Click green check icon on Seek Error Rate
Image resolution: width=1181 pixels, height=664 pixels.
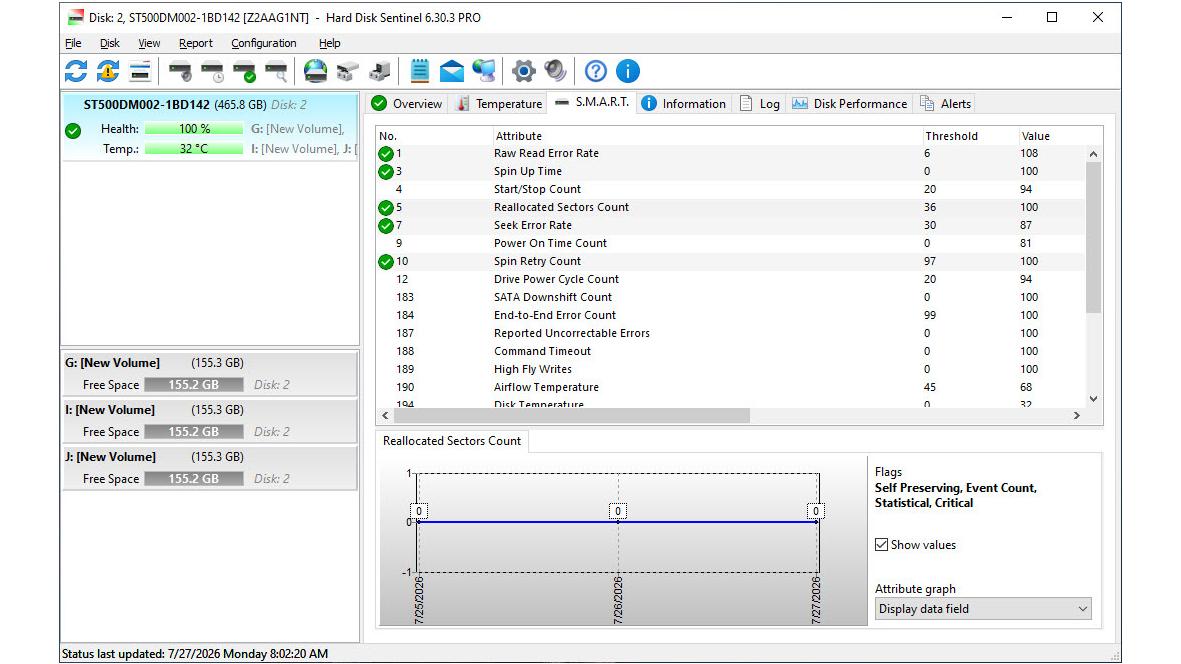pos(386,226)
